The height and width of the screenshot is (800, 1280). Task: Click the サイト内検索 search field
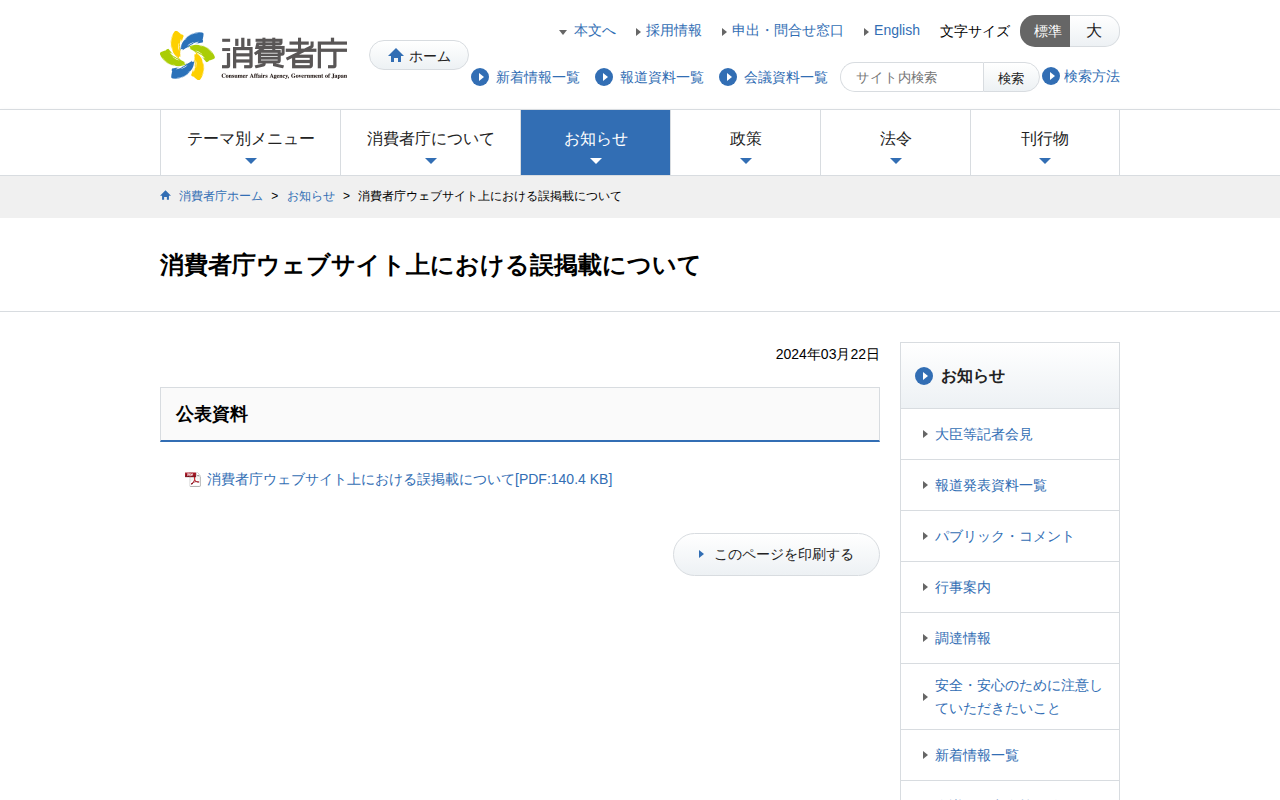912,77
